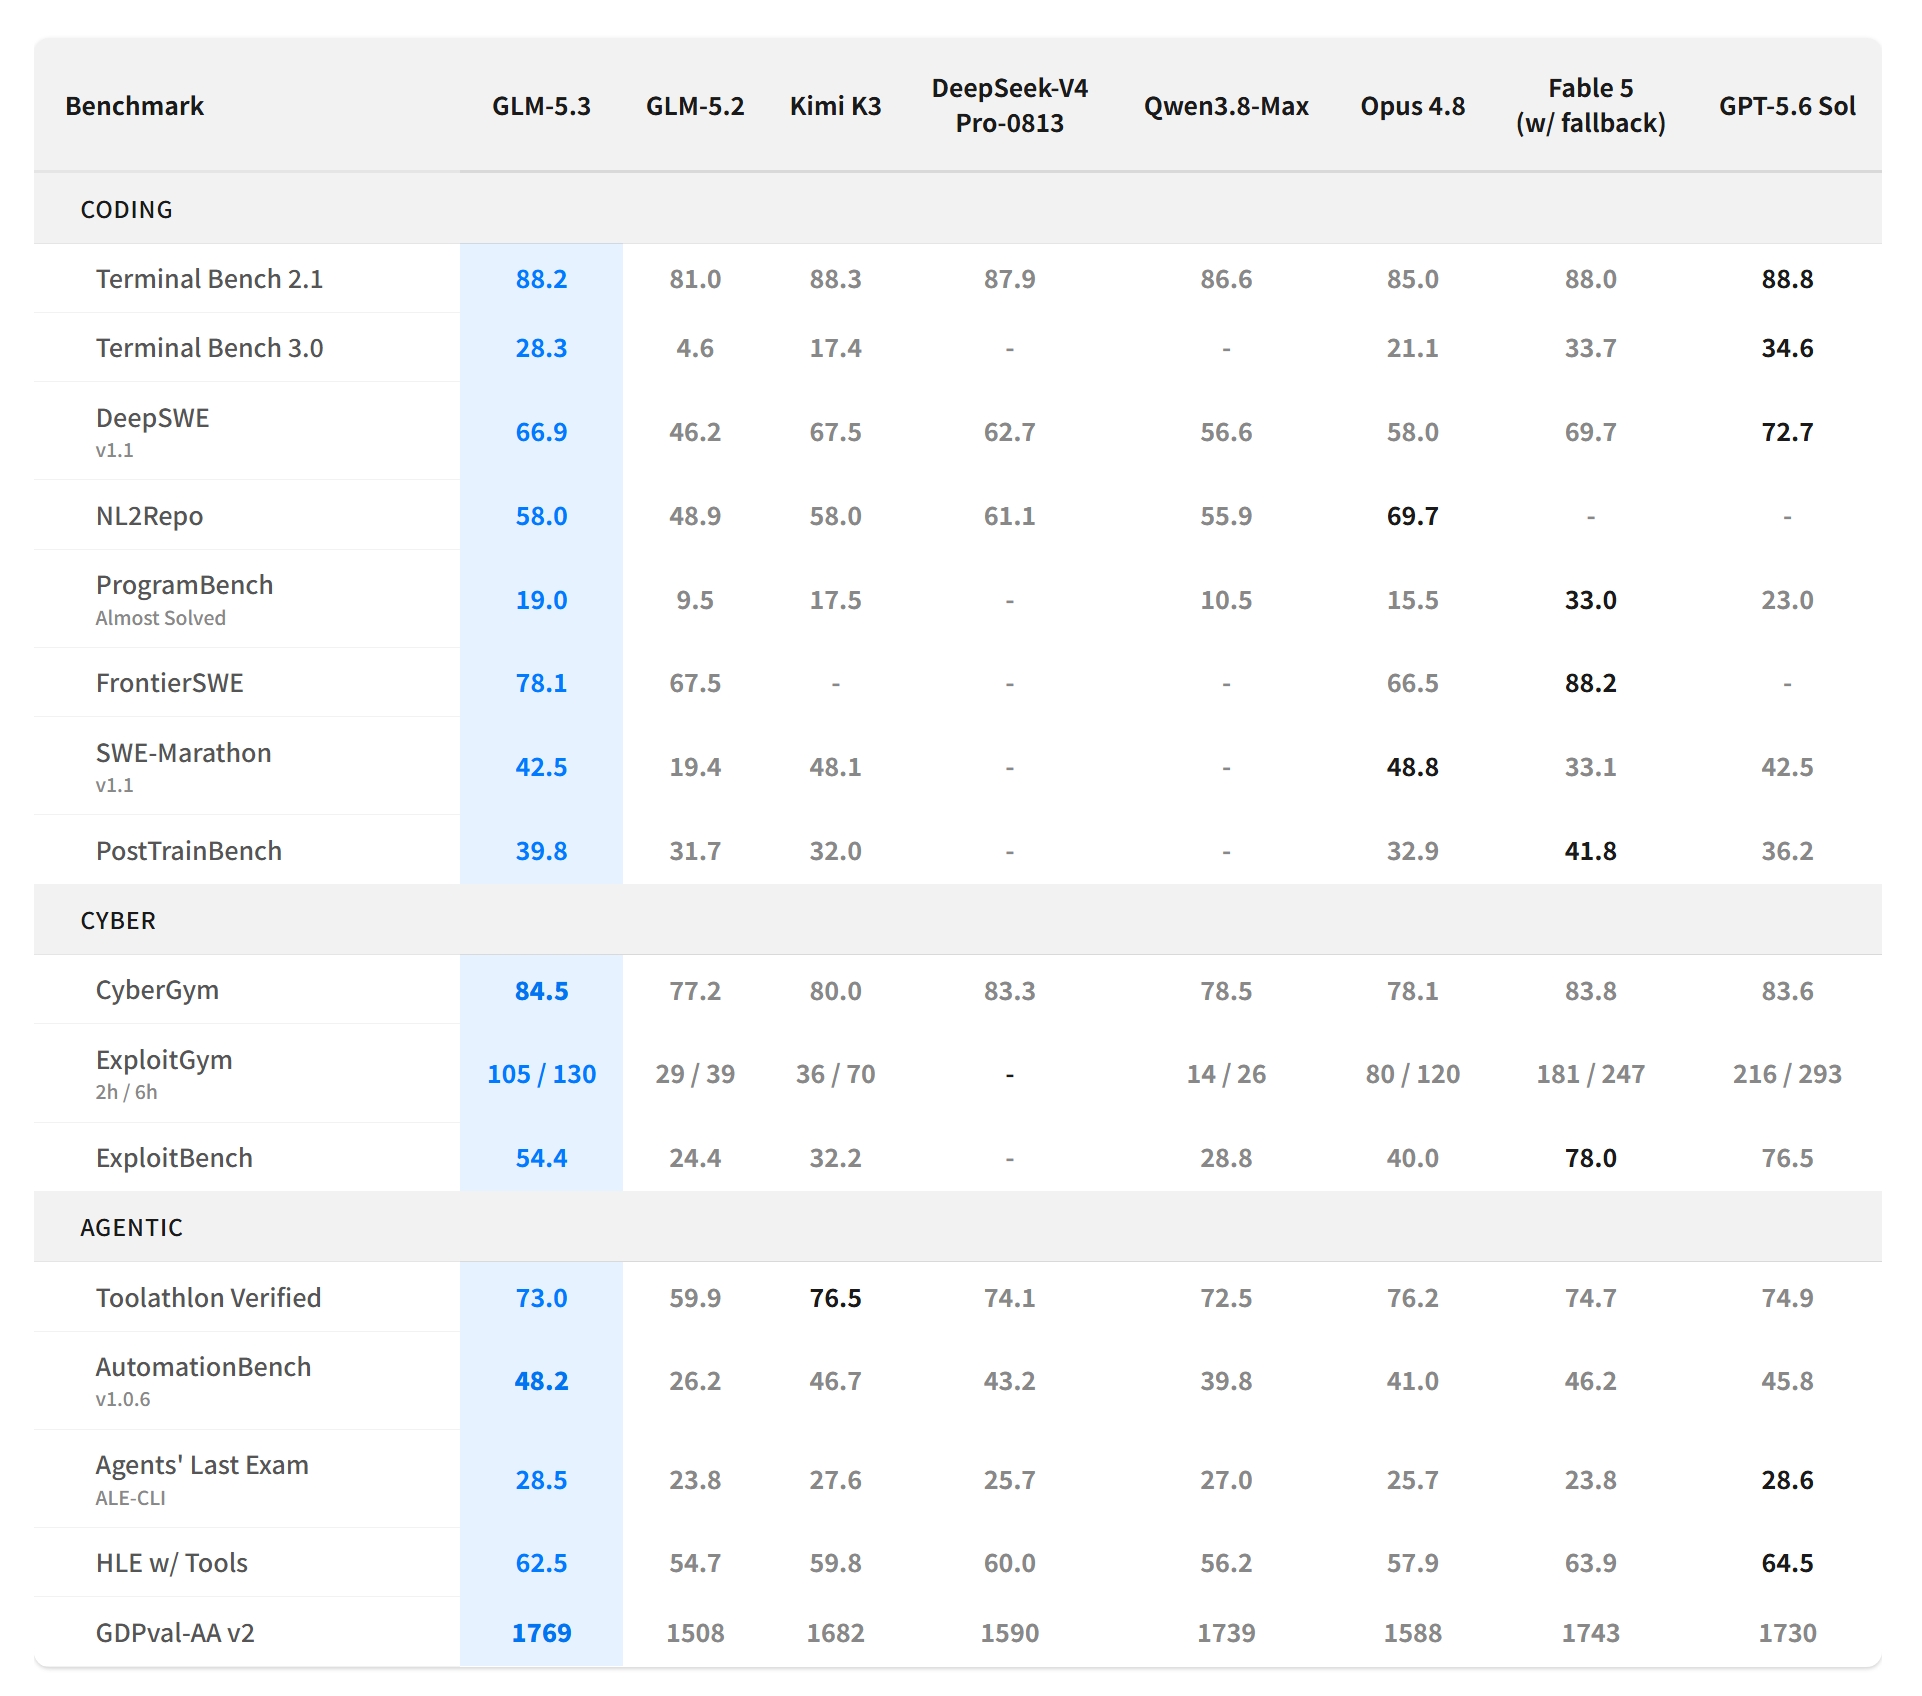Screen dimensions: 1922x1696
Task: Select the AGENTIC section label
Action: [132, 1227]
